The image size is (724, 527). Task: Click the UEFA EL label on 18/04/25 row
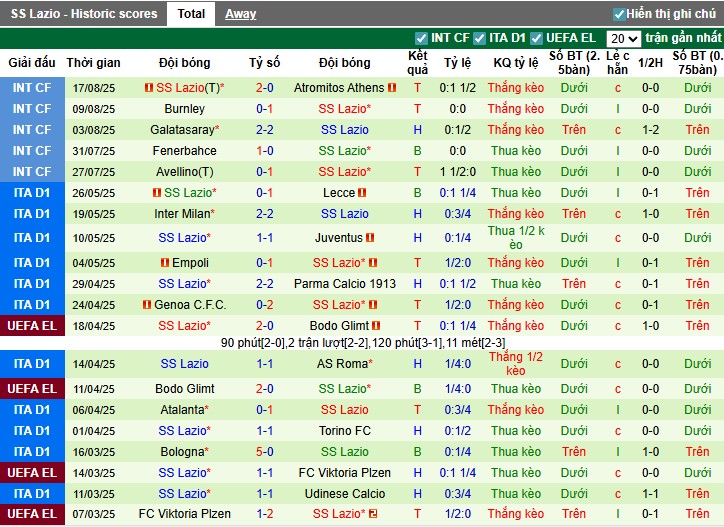[31, 326]
